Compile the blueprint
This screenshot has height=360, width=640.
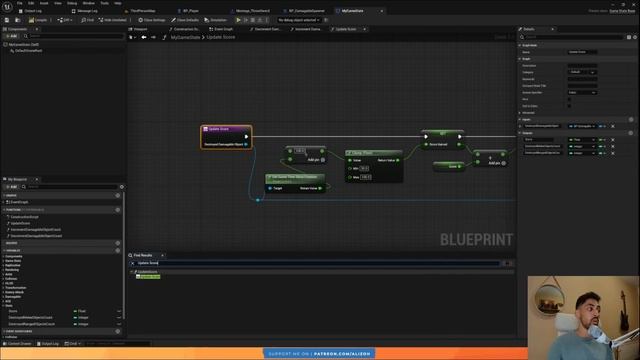click(x=38, y=20)
